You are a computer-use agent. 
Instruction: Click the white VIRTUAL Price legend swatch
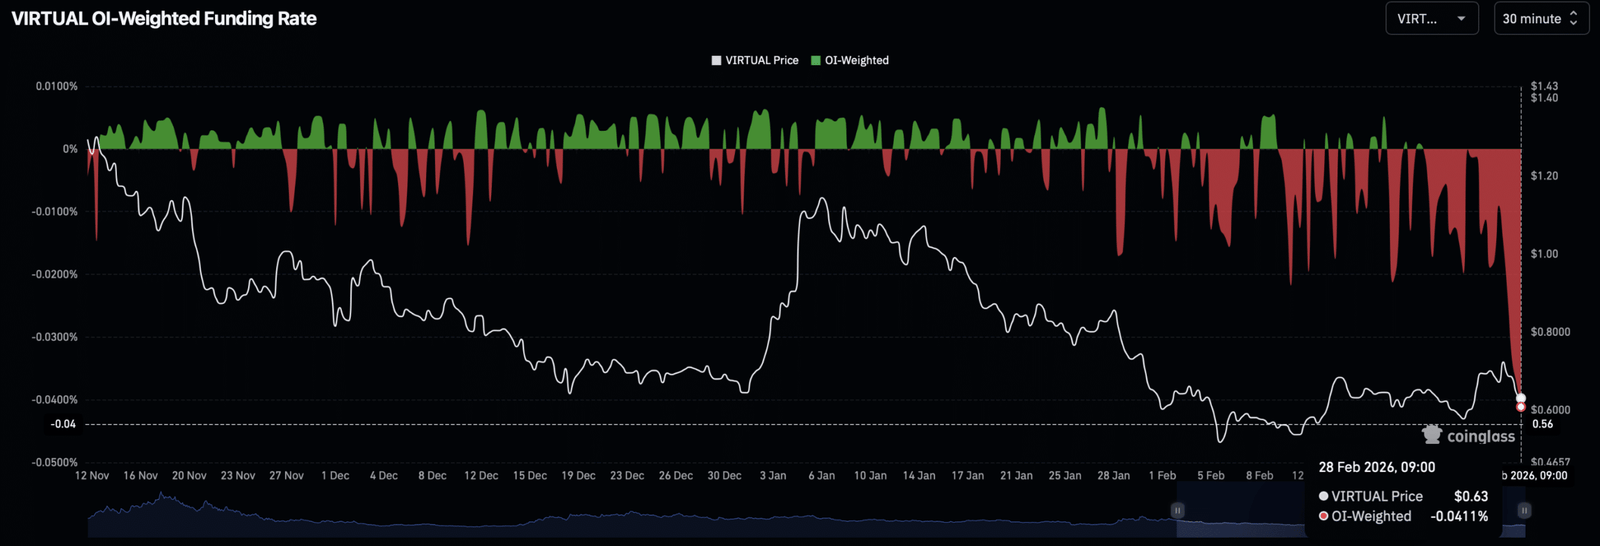[716, 61]
